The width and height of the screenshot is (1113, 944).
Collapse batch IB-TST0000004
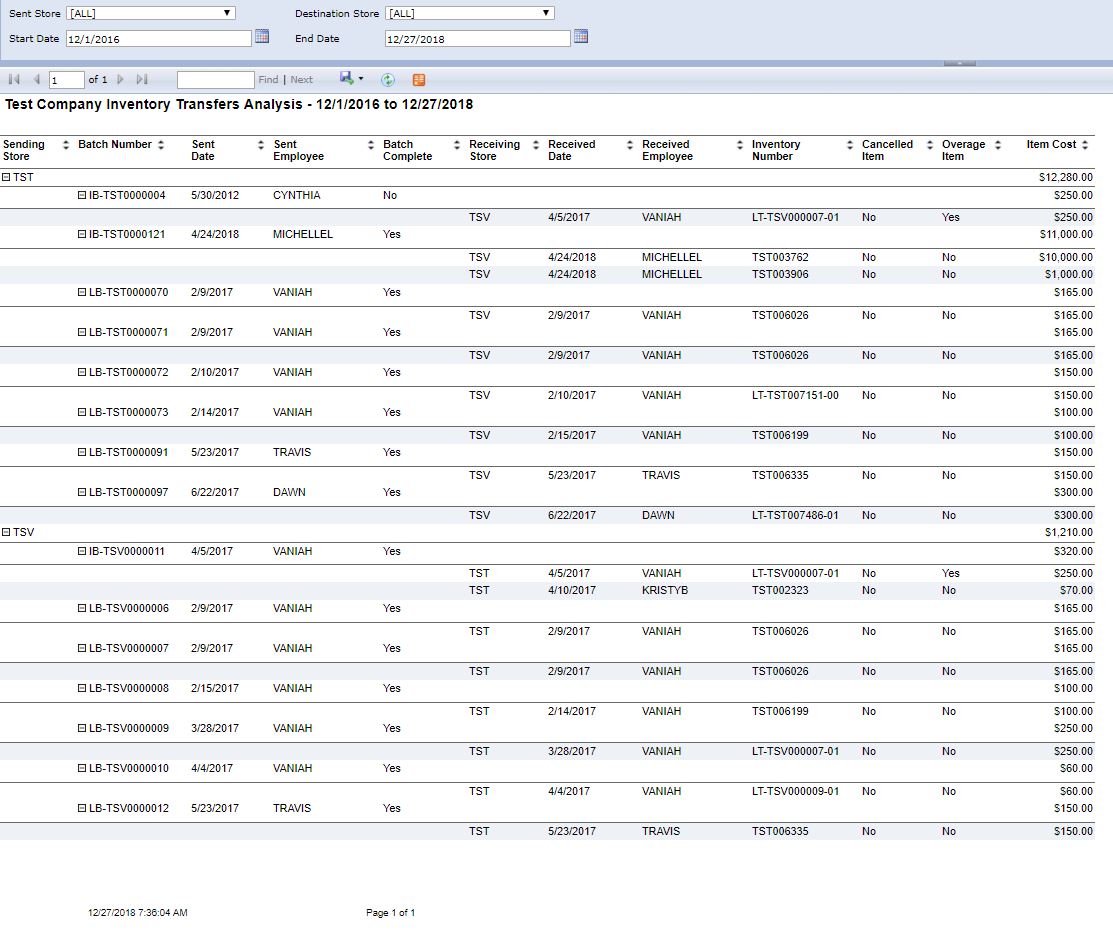click(82, 195)
